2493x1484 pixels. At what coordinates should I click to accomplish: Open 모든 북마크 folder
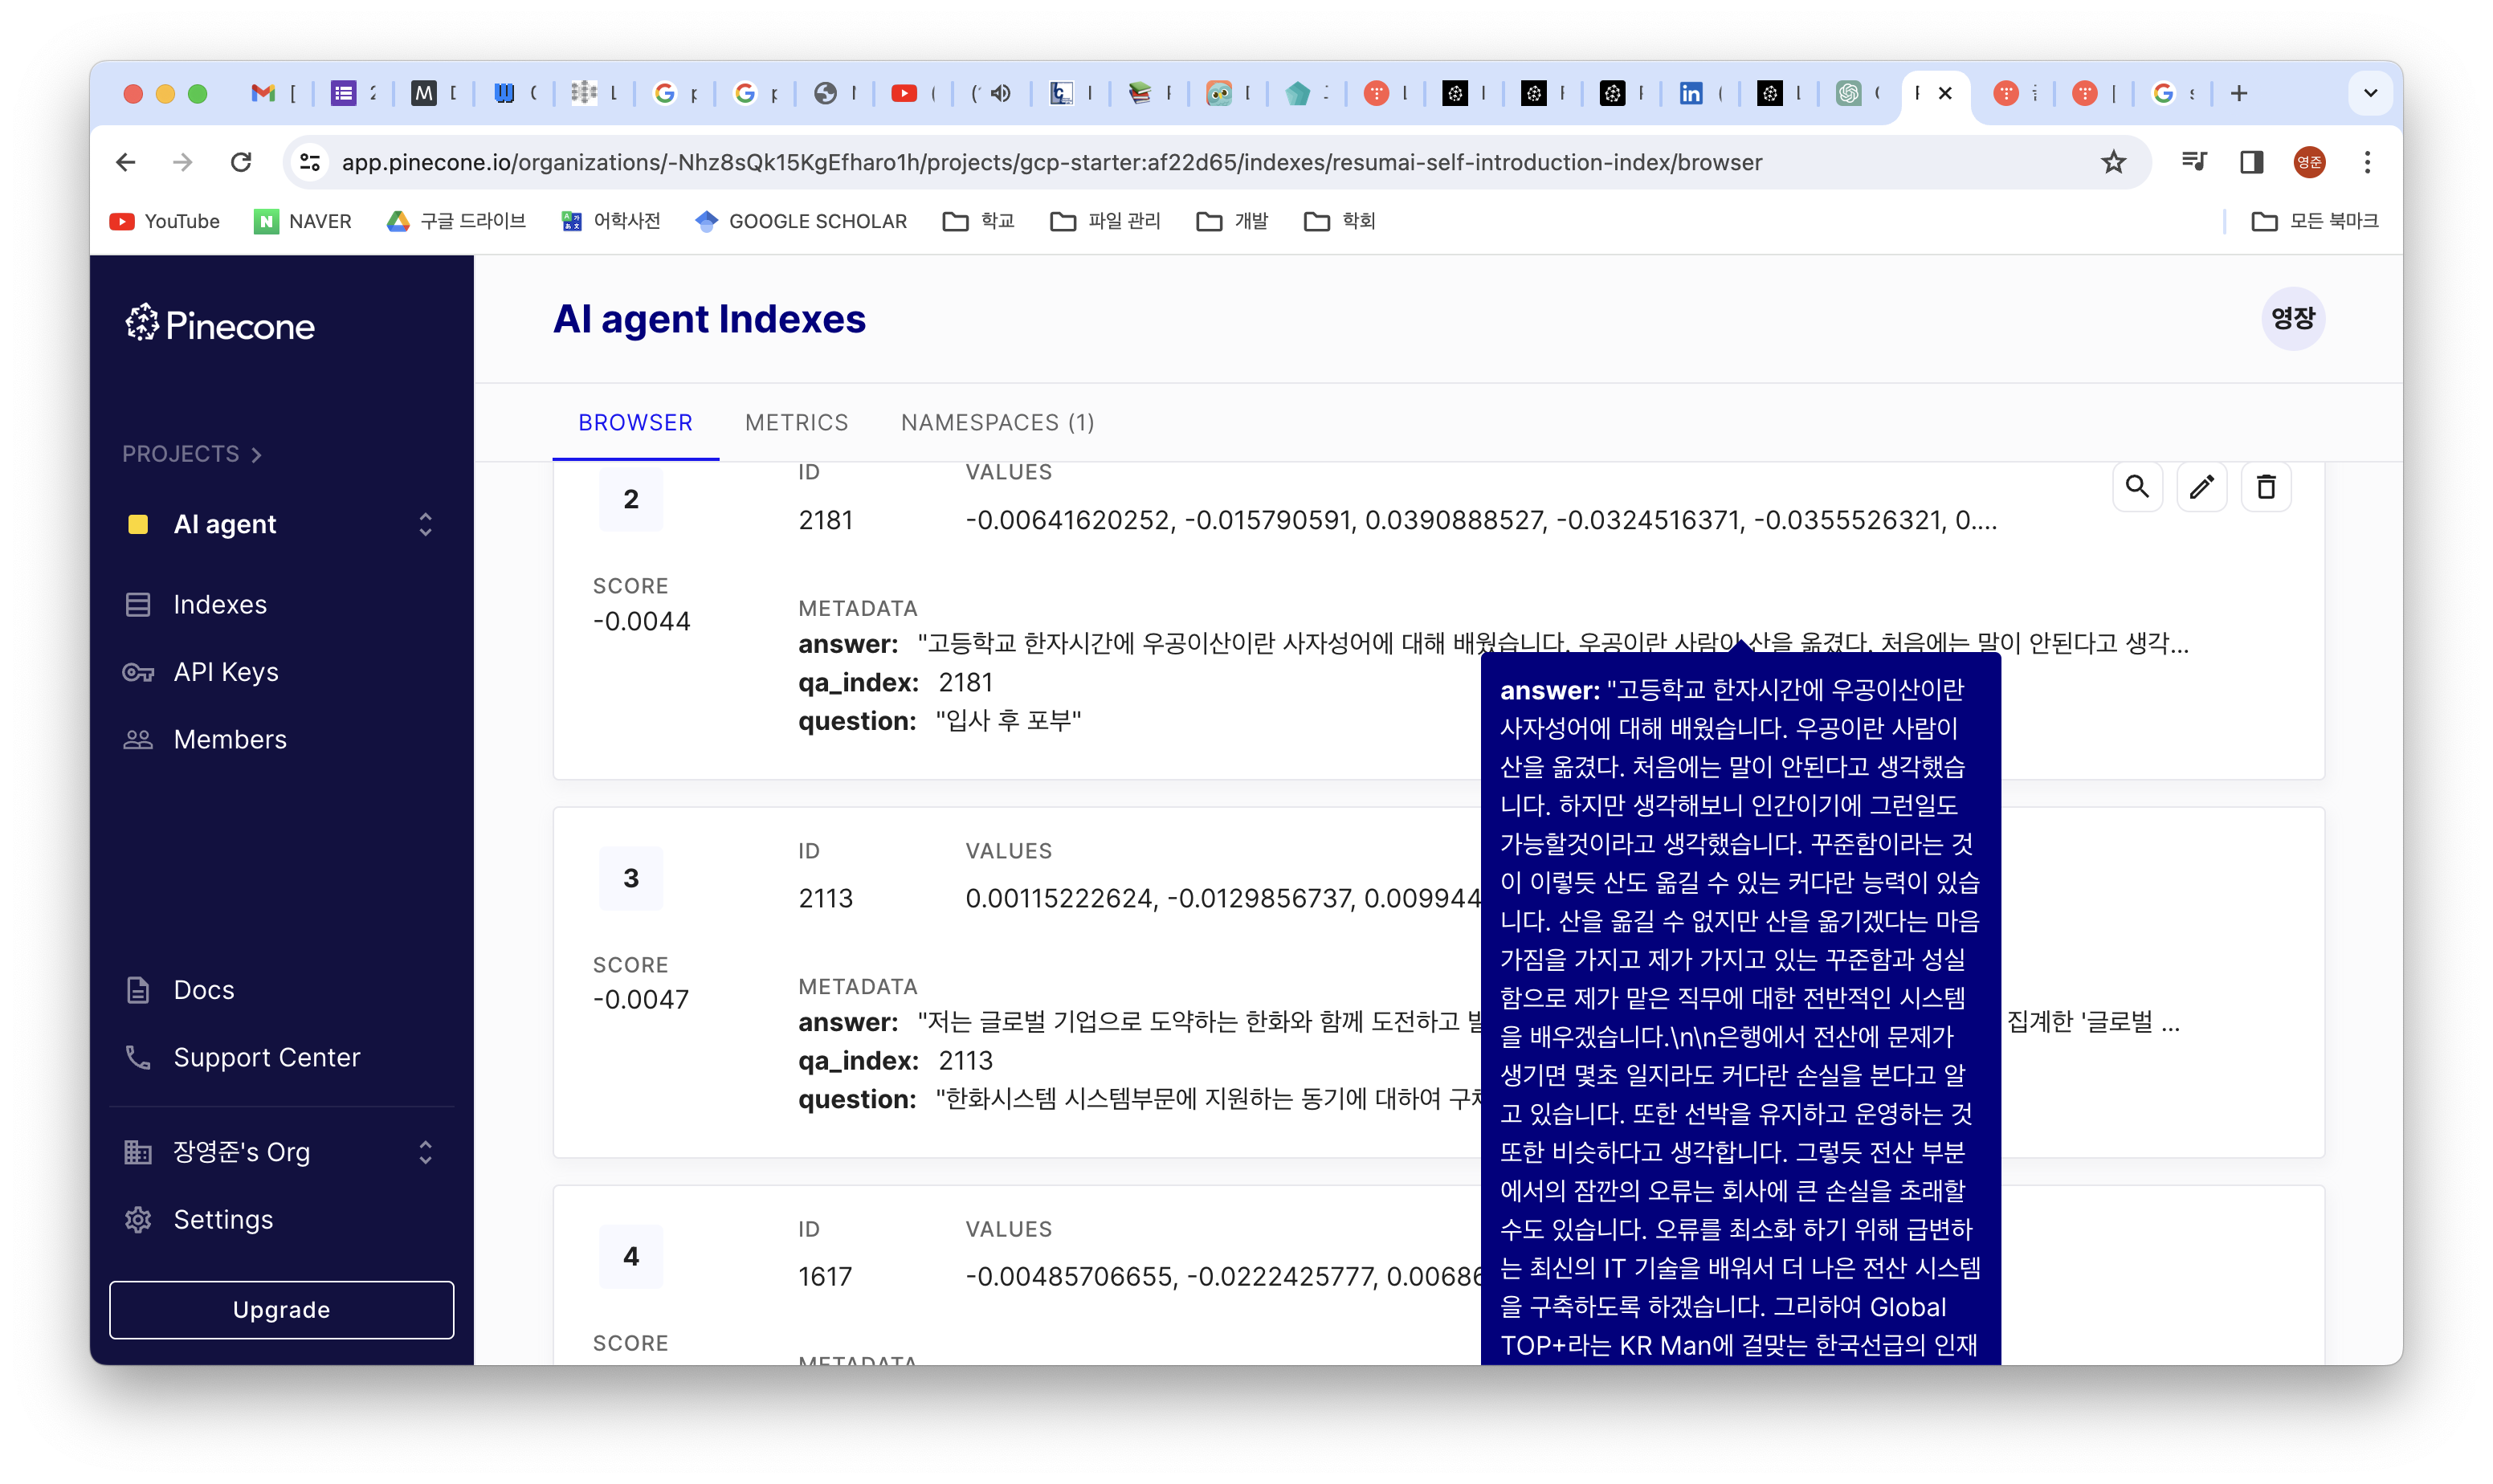(x=2314, y=221)
